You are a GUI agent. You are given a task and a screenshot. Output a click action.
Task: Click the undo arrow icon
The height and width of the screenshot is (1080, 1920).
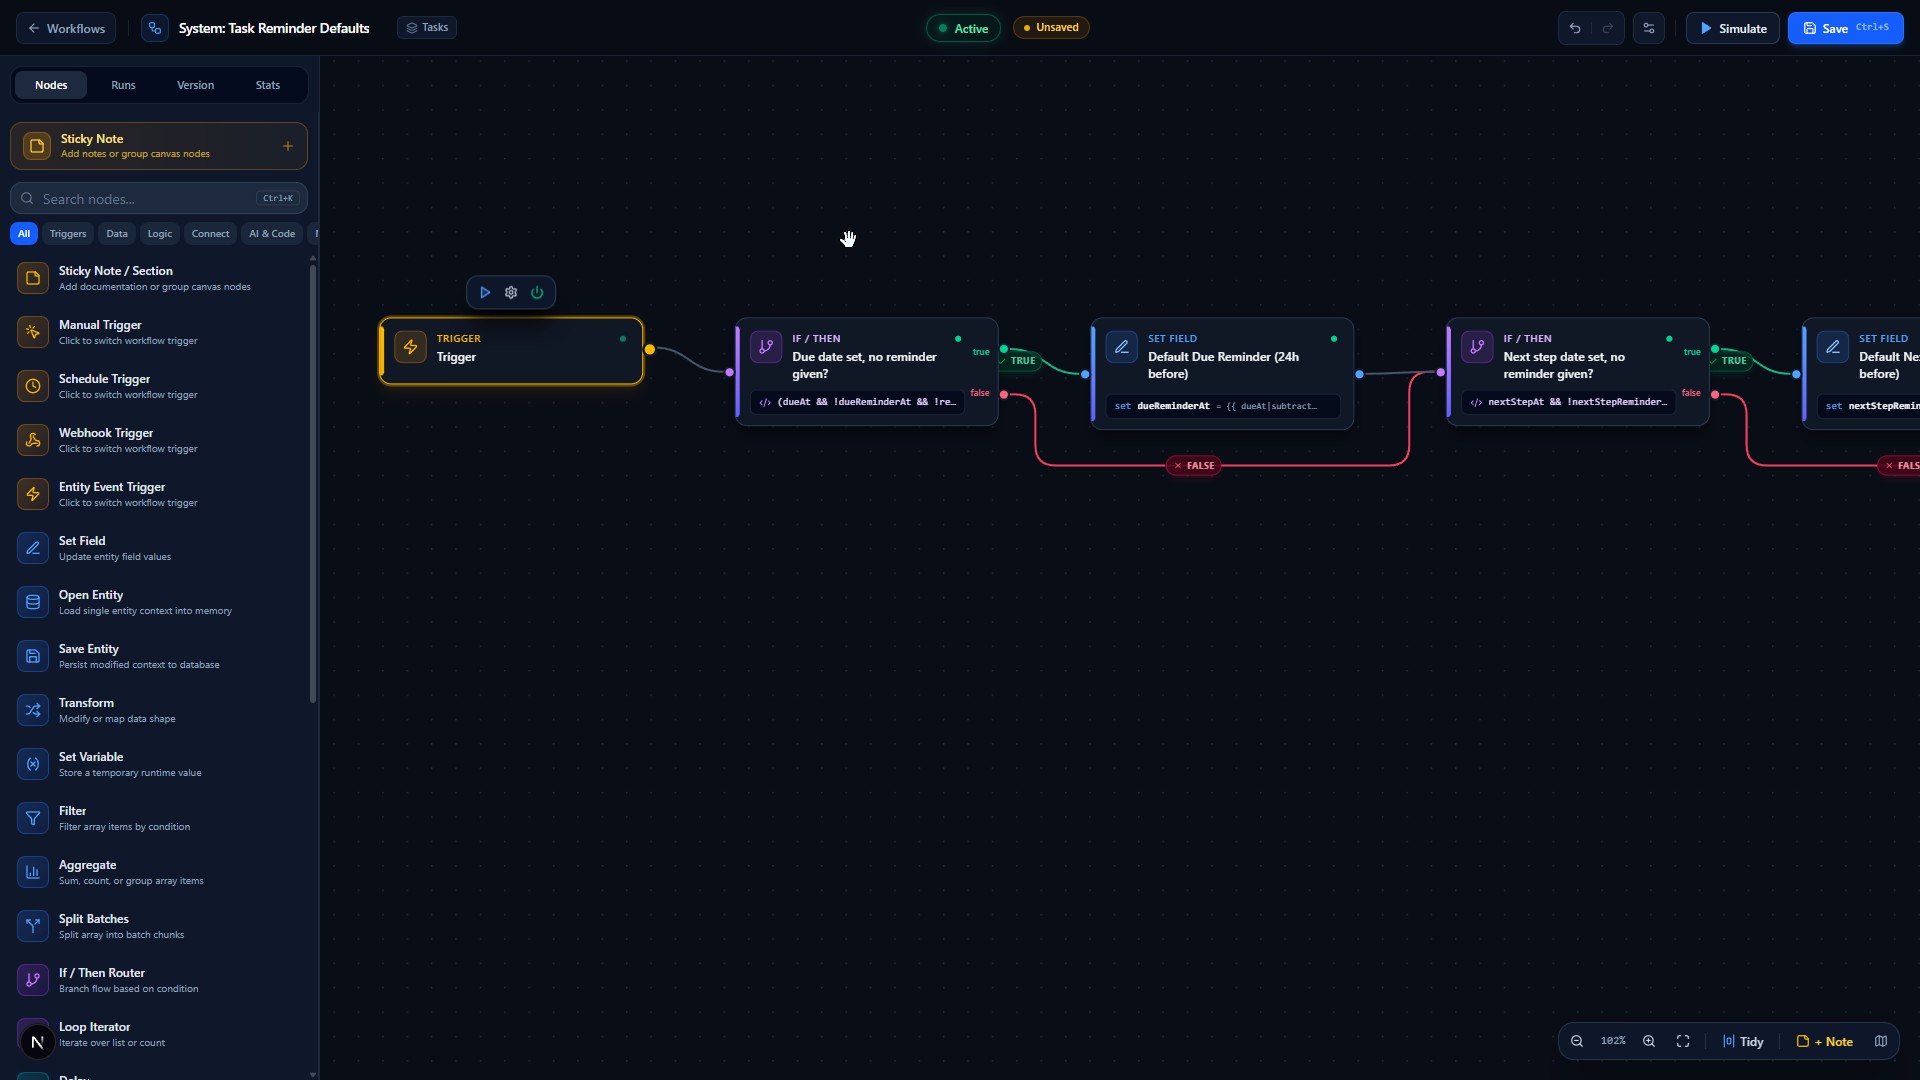coord(1575,28)
